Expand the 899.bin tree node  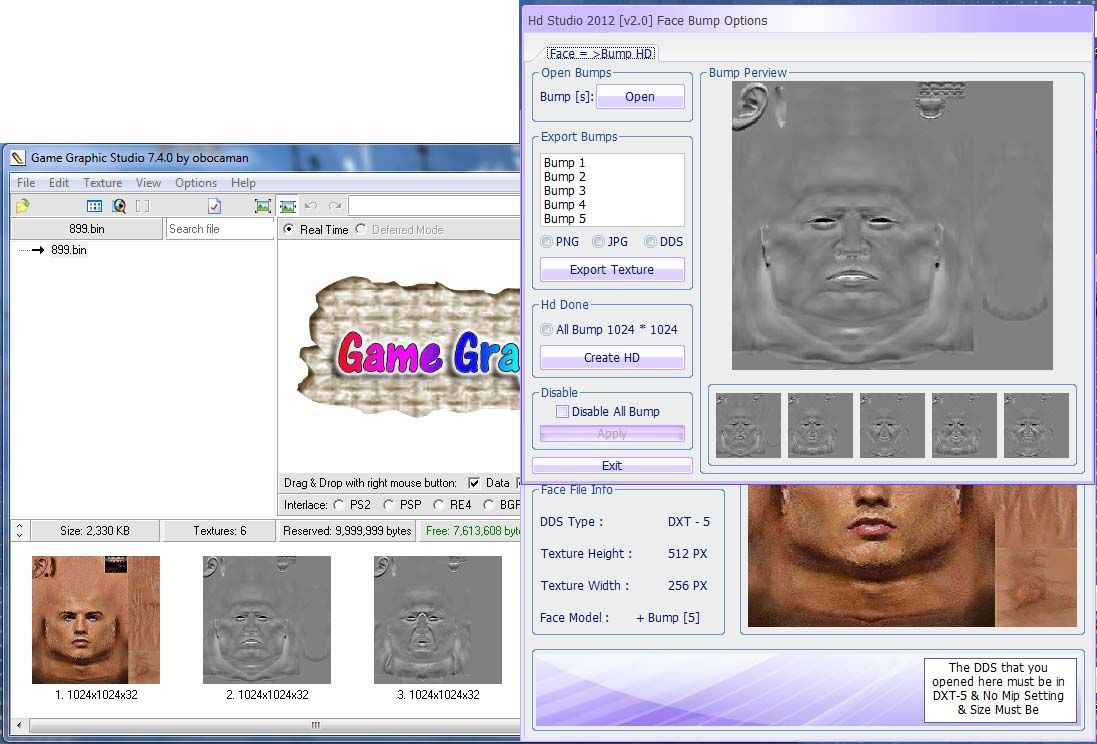(37, 250)
